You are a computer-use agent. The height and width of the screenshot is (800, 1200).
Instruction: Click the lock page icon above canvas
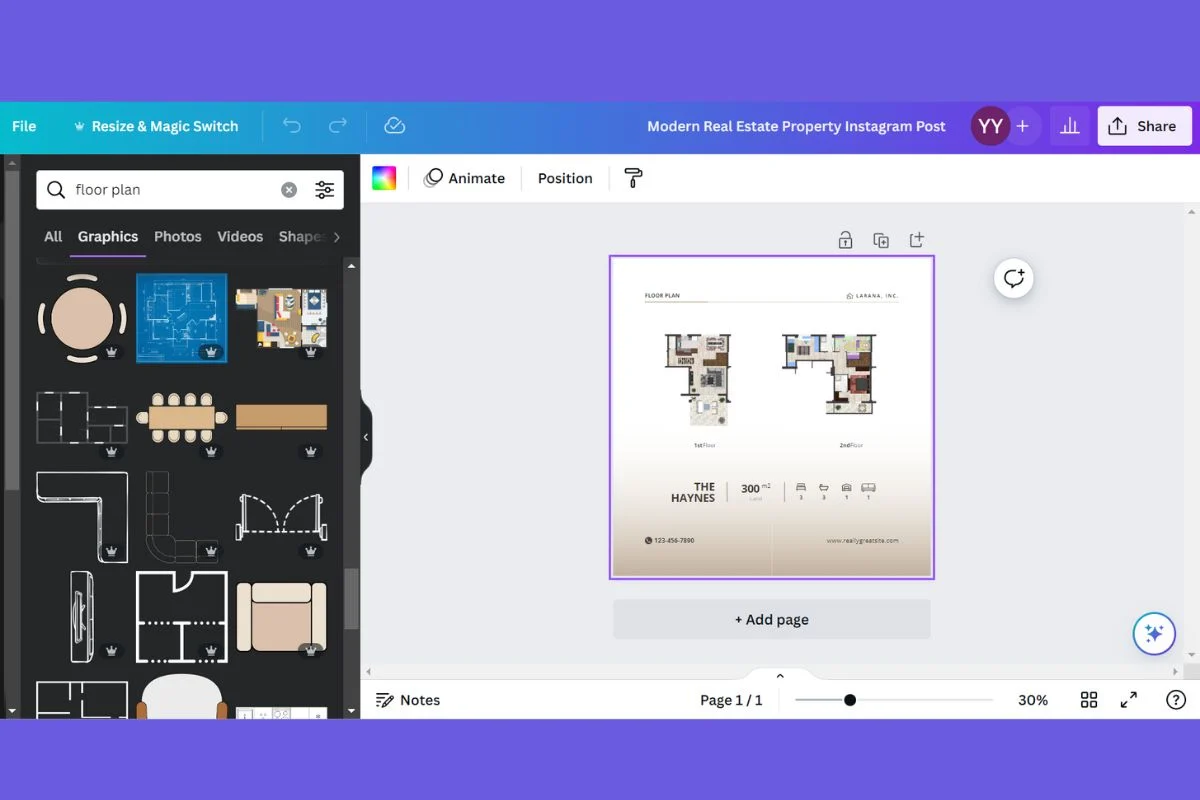845,240
